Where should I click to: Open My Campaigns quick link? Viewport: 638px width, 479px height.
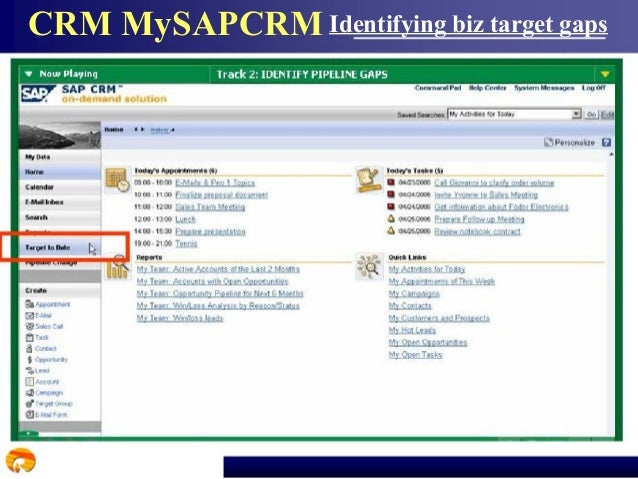pos(414,293)
